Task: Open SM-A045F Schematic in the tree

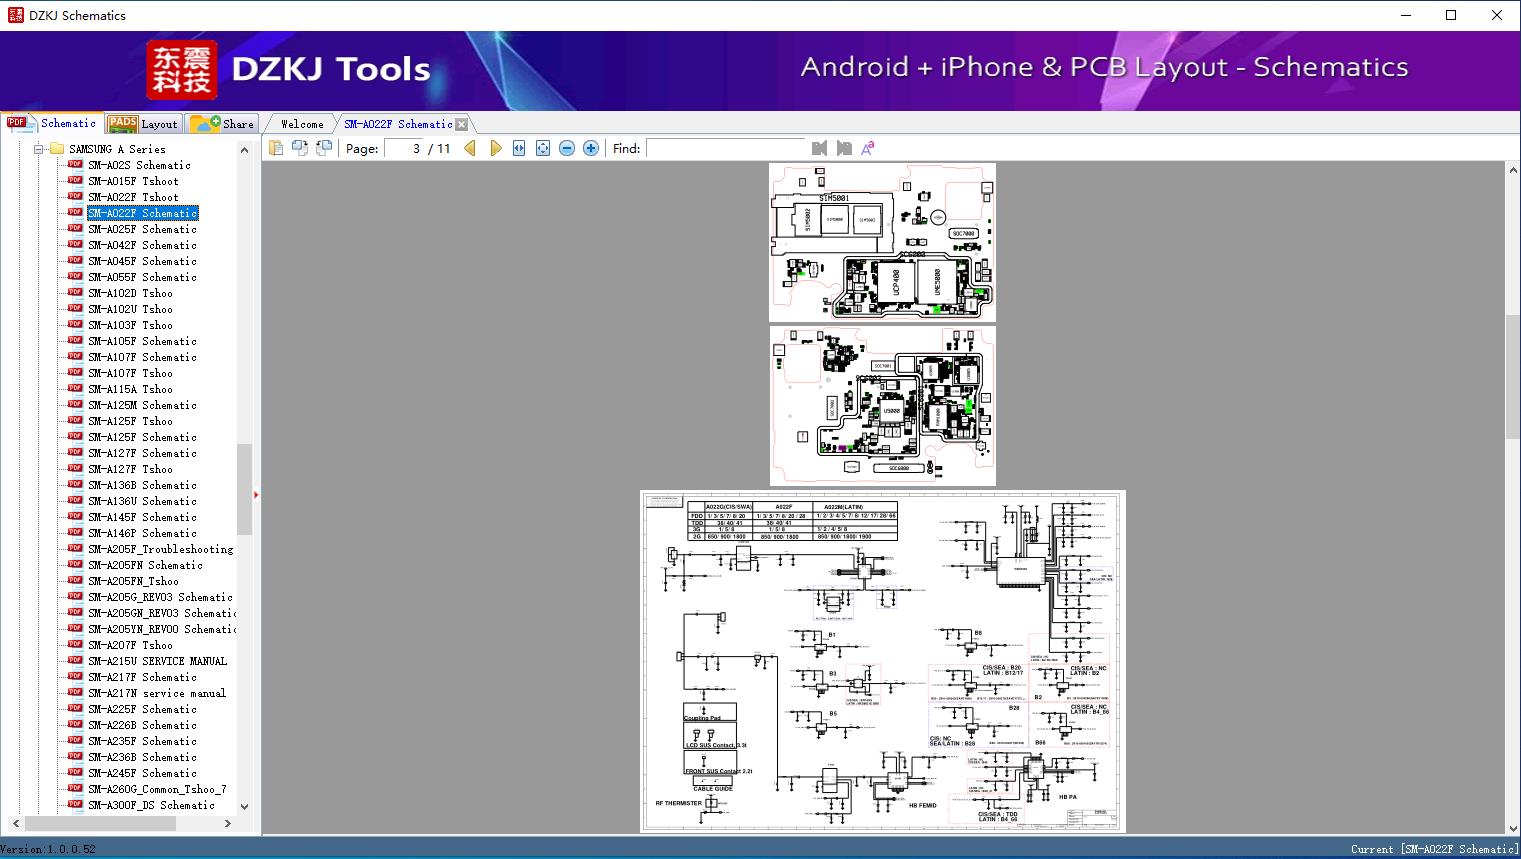Action: (142, 261)
